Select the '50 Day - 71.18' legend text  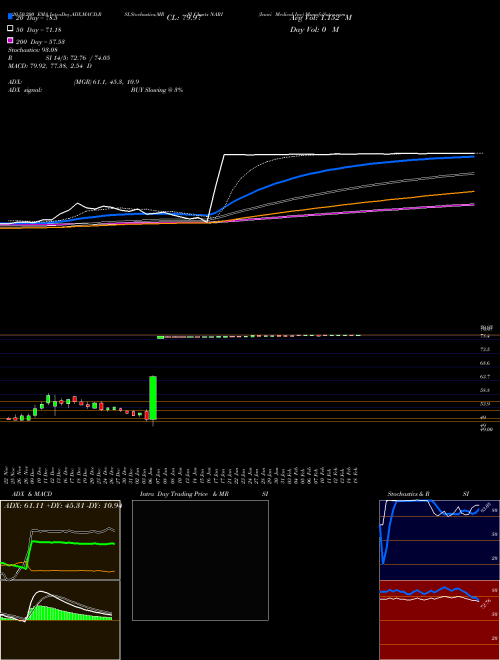coord(38,30)
